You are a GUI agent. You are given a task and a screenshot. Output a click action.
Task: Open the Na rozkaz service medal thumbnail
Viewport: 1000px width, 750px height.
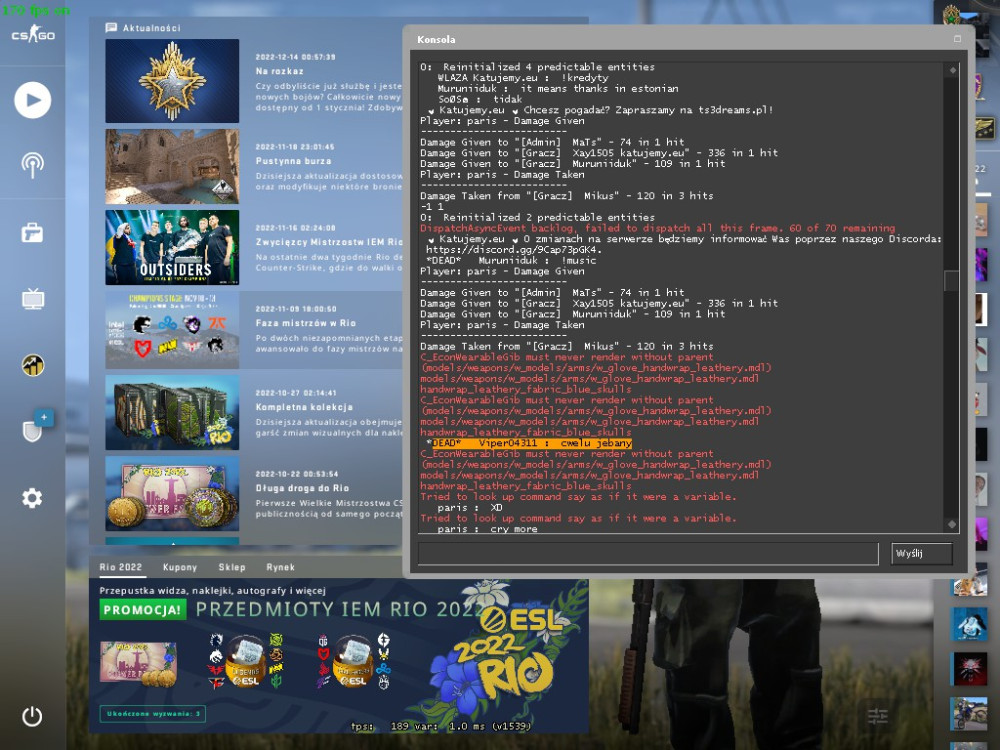[172, 81]
